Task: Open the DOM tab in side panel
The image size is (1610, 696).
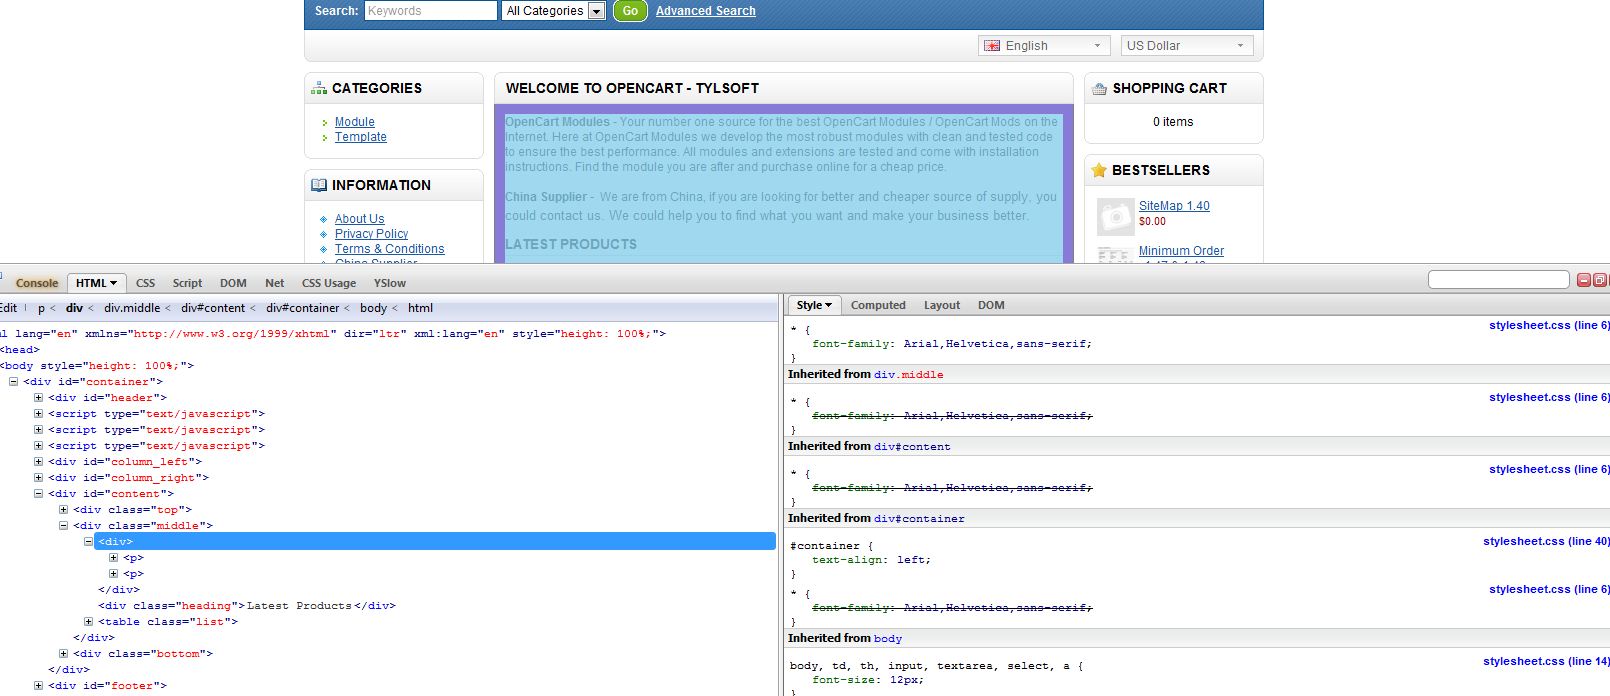Action: (991, 305)
